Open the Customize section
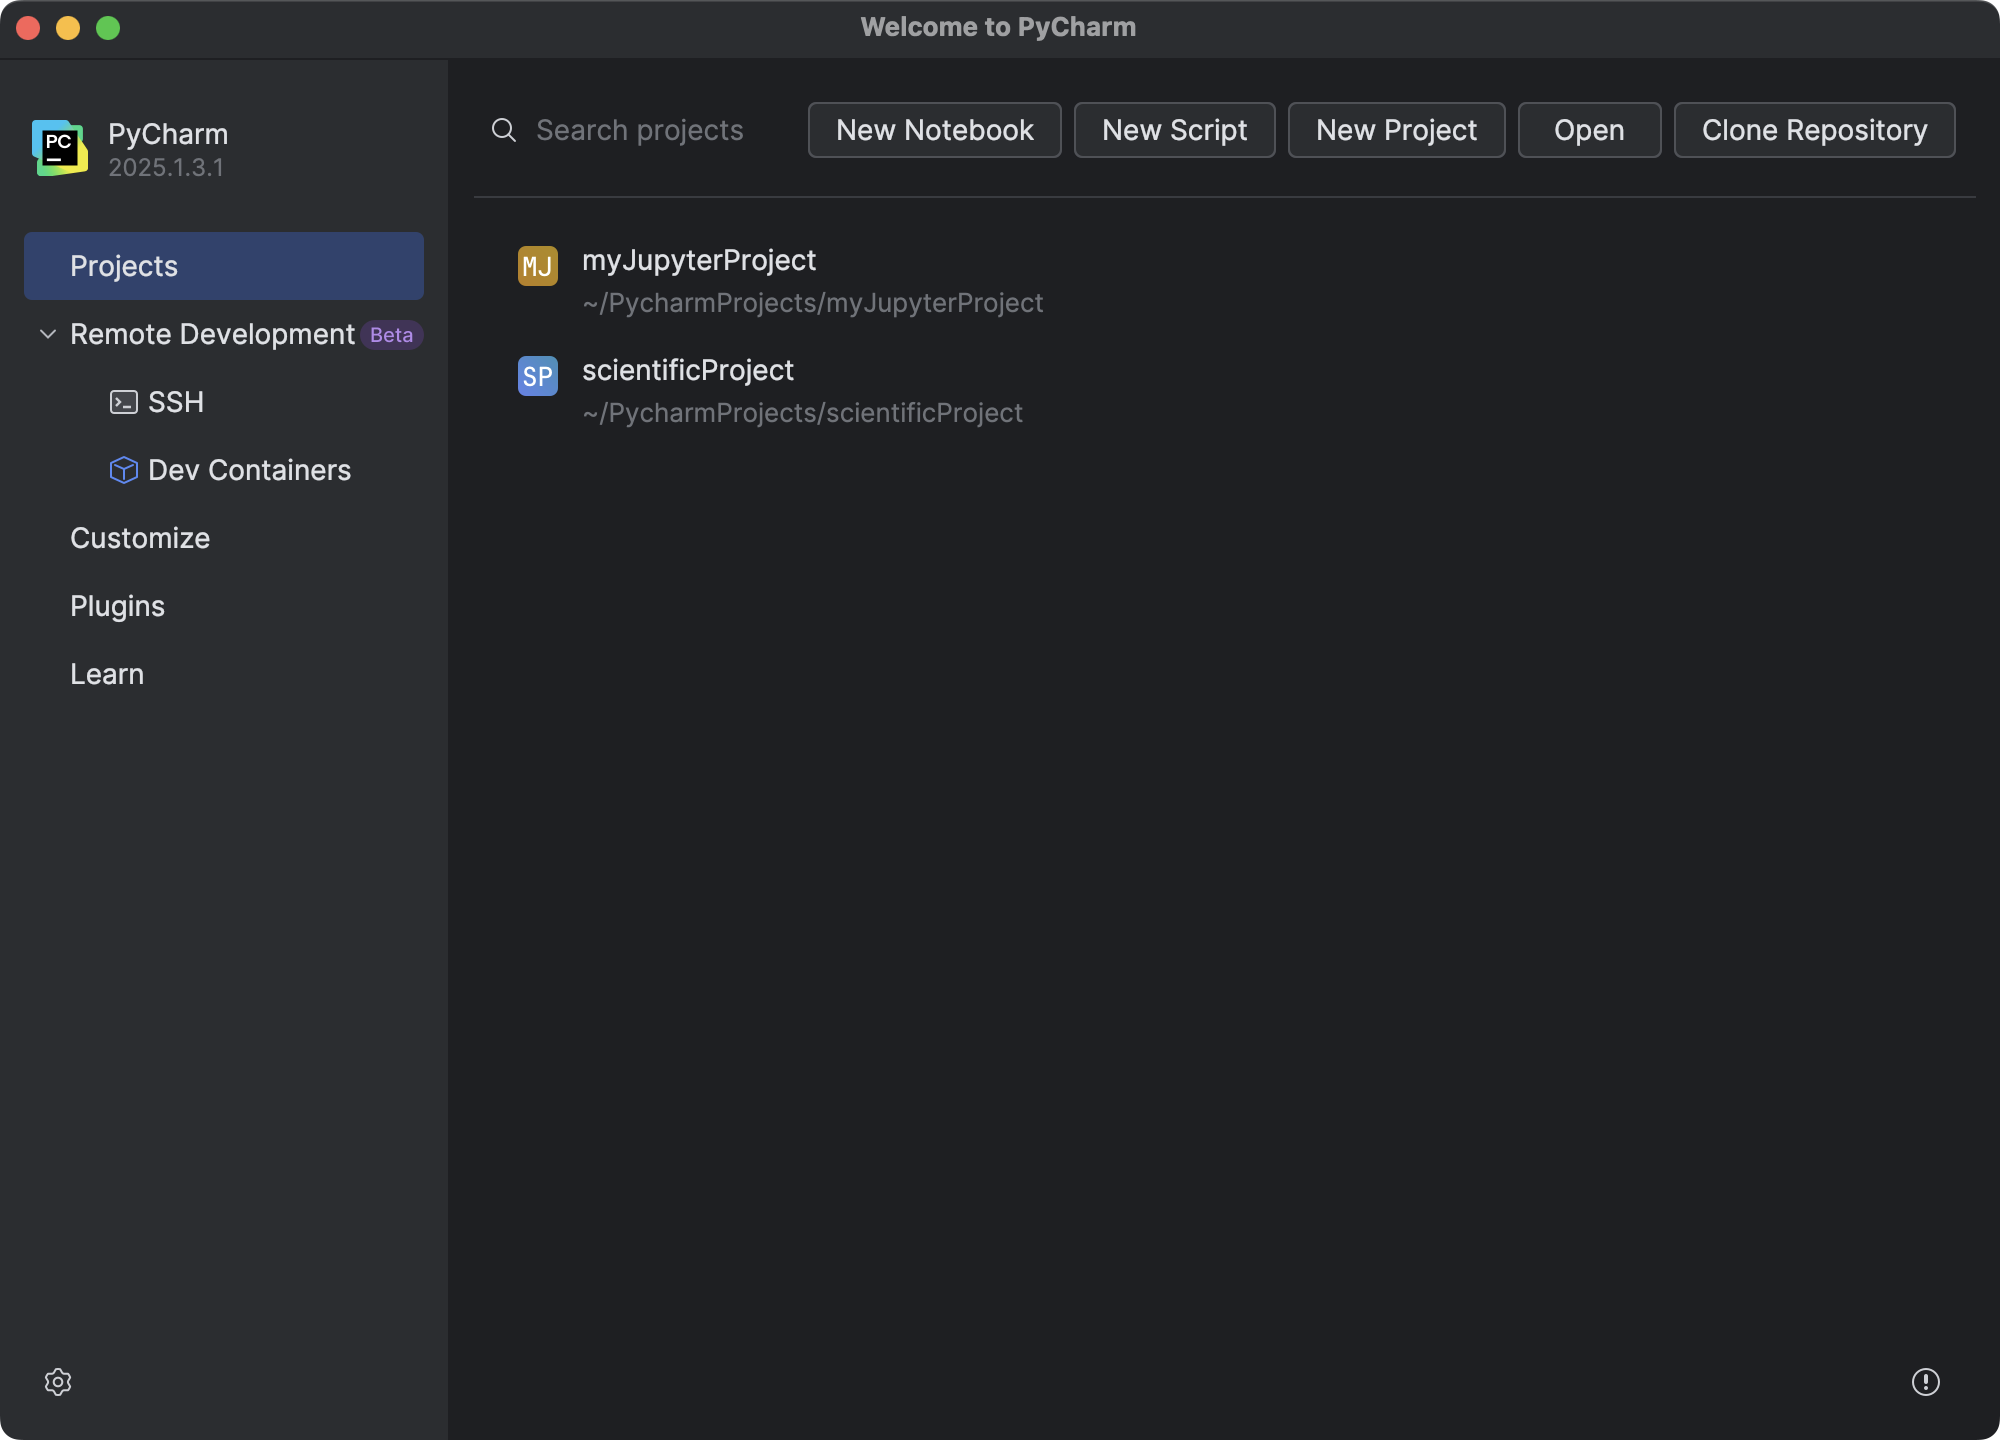The height and width of the screenshot is (1440, 2000). 140,538
